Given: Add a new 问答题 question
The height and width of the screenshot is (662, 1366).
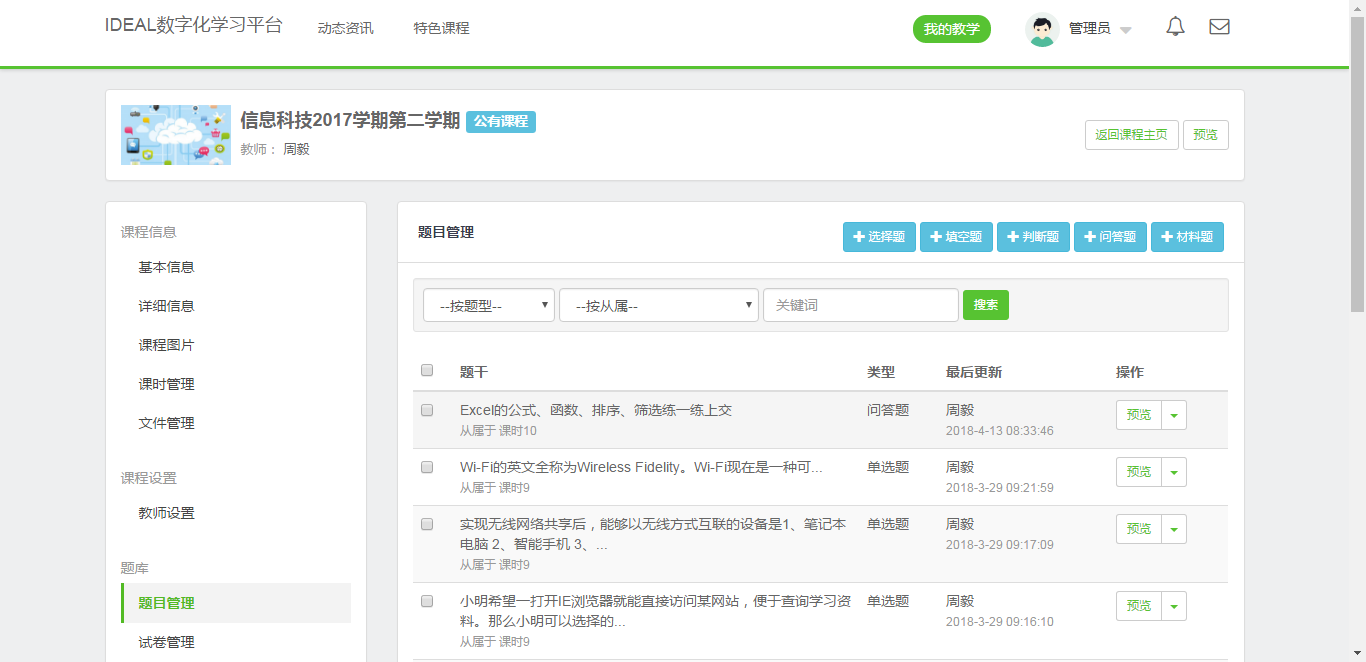Looking at the screenshot, I should point(1110,237).
